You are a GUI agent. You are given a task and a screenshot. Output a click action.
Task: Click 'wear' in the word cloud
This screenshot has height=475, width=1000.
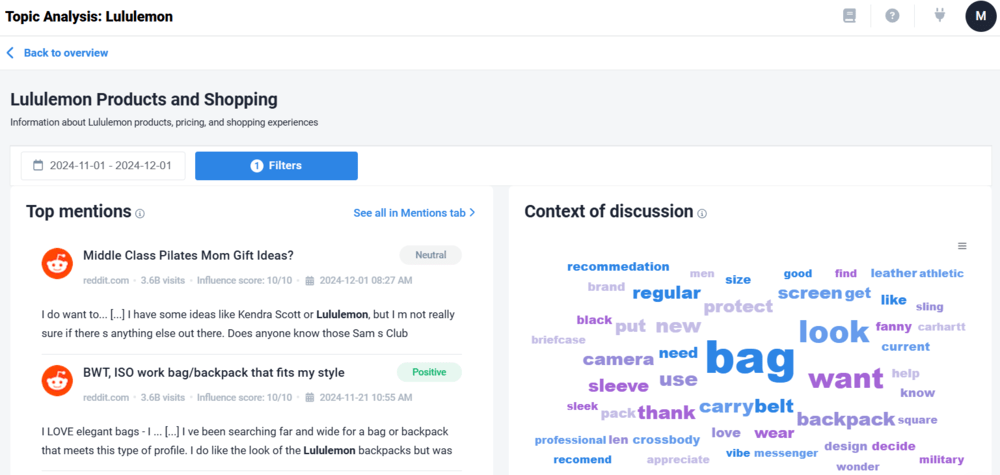[x=774, y=434]
